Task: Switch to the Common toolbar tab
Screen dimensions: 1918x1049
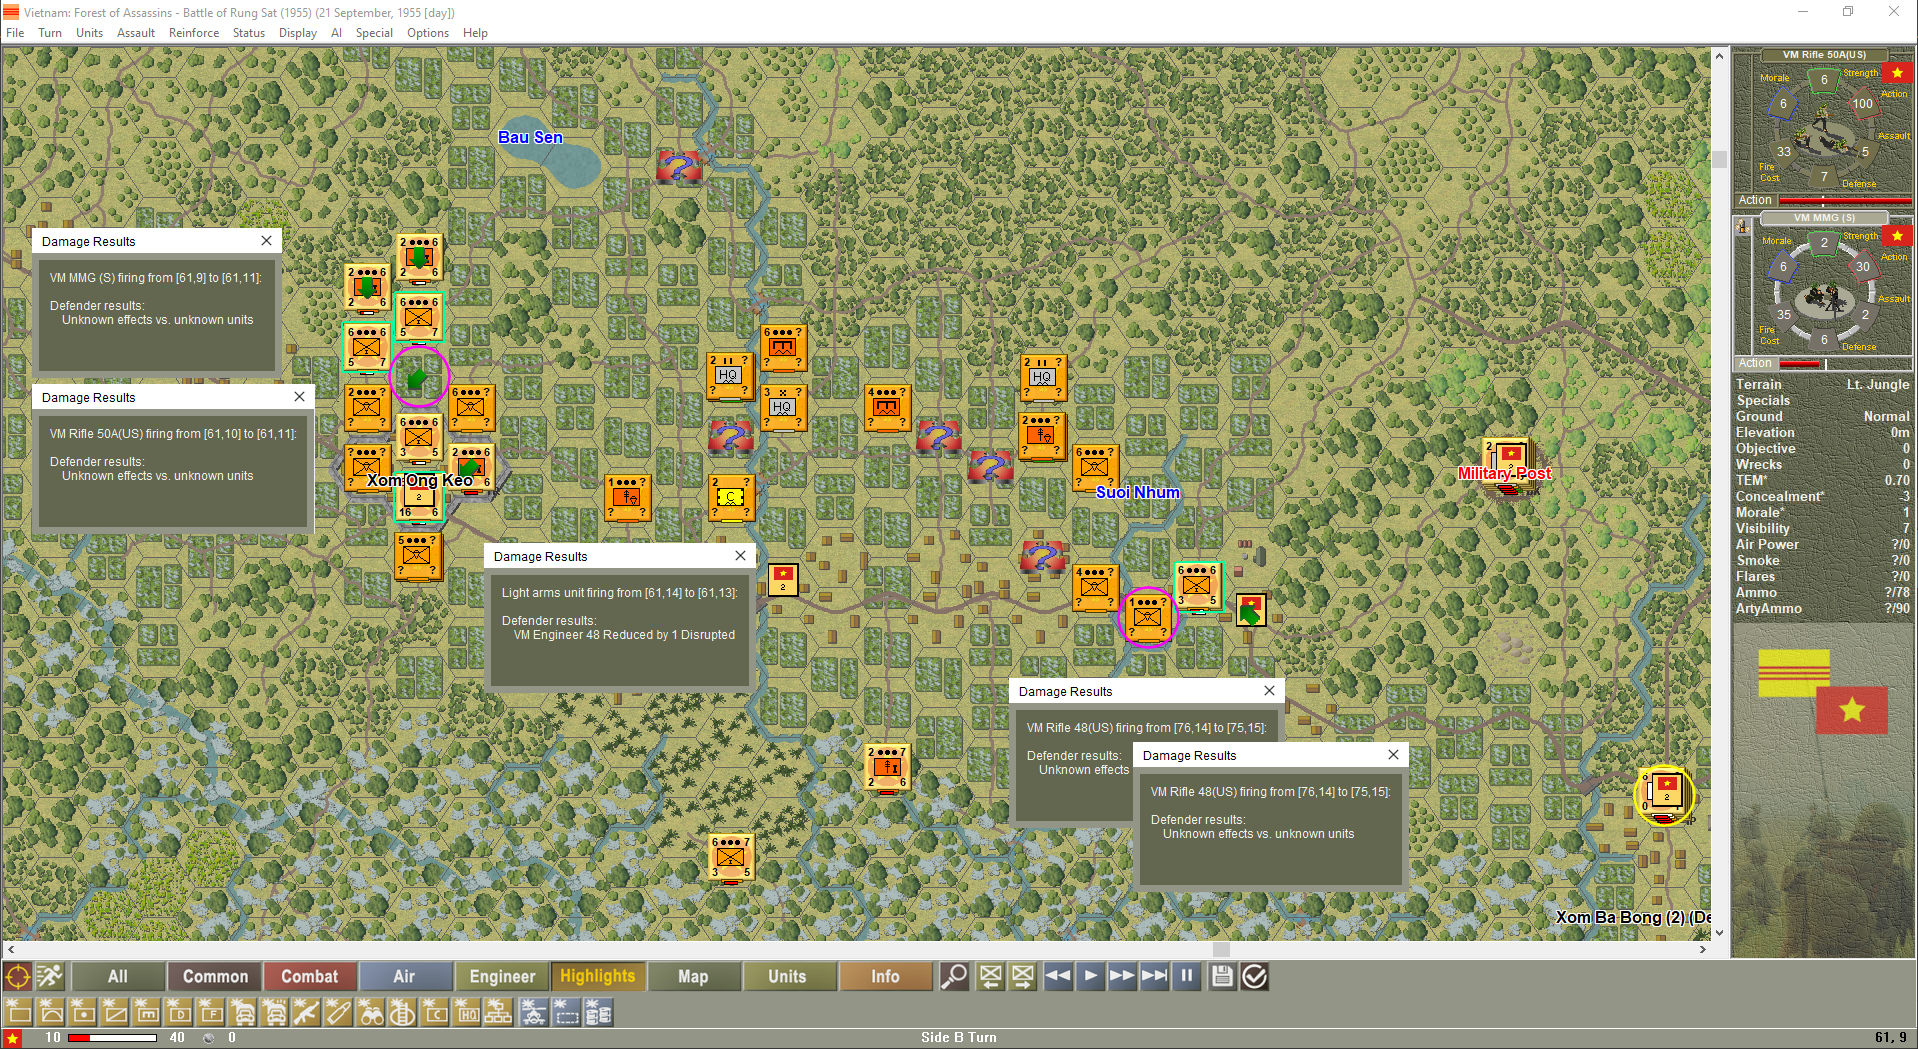Action: [215, 976]
